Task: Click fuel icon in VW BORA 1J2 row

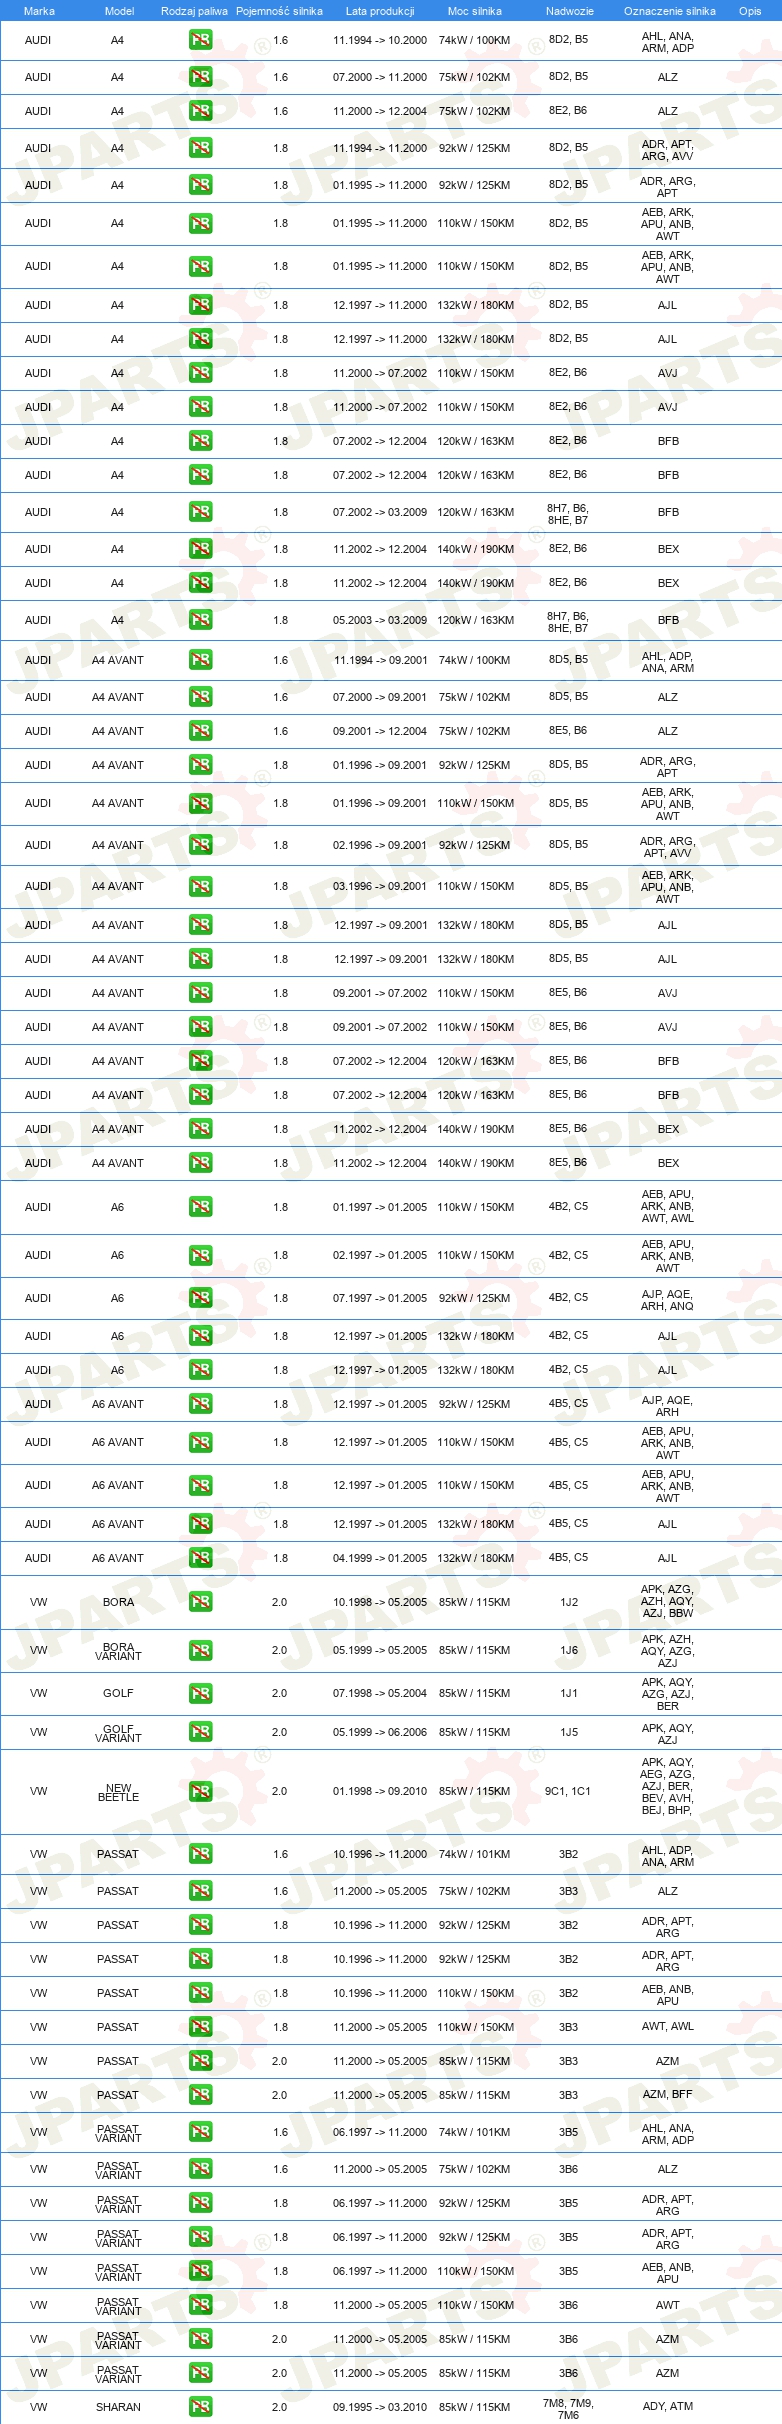Action: 200,1602
